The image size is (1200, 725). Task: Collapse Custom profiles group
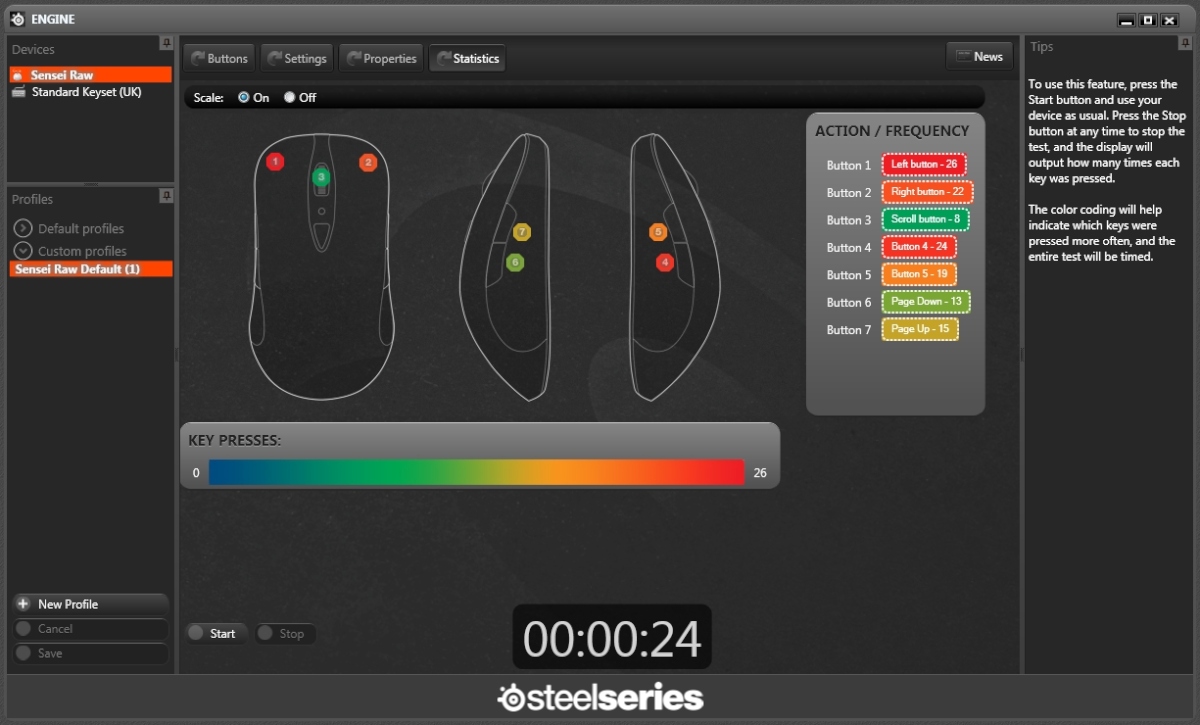[x=23, y=251]
